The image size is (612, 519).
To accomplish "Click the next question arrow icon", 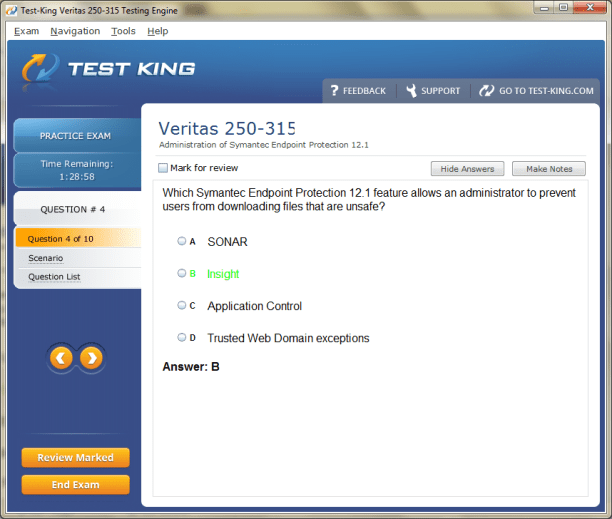I will click(91, 357).
